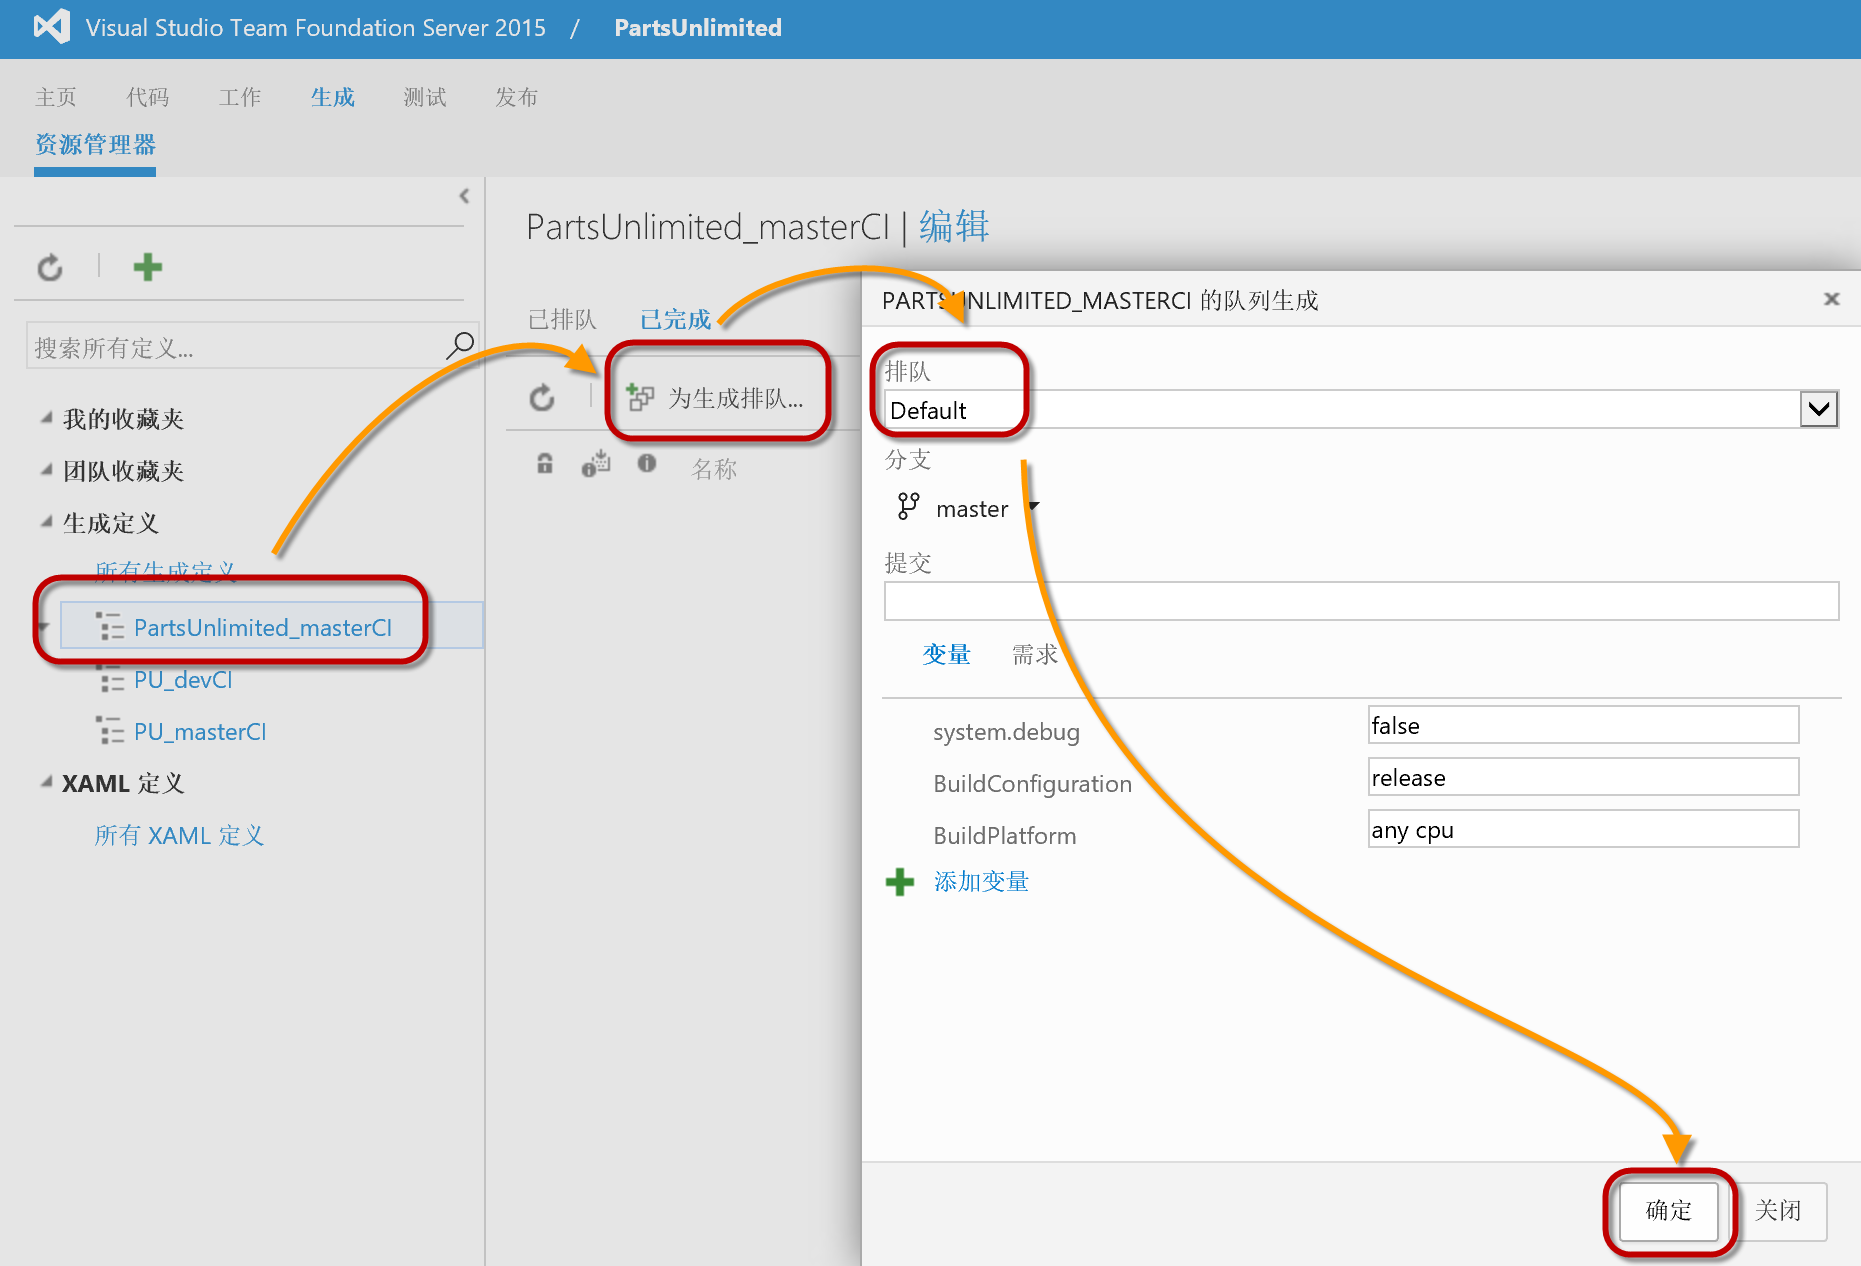Edit the BuildConfiguration value field
Screen dimensions: 1861x1266
click(x=1583, y=777)
